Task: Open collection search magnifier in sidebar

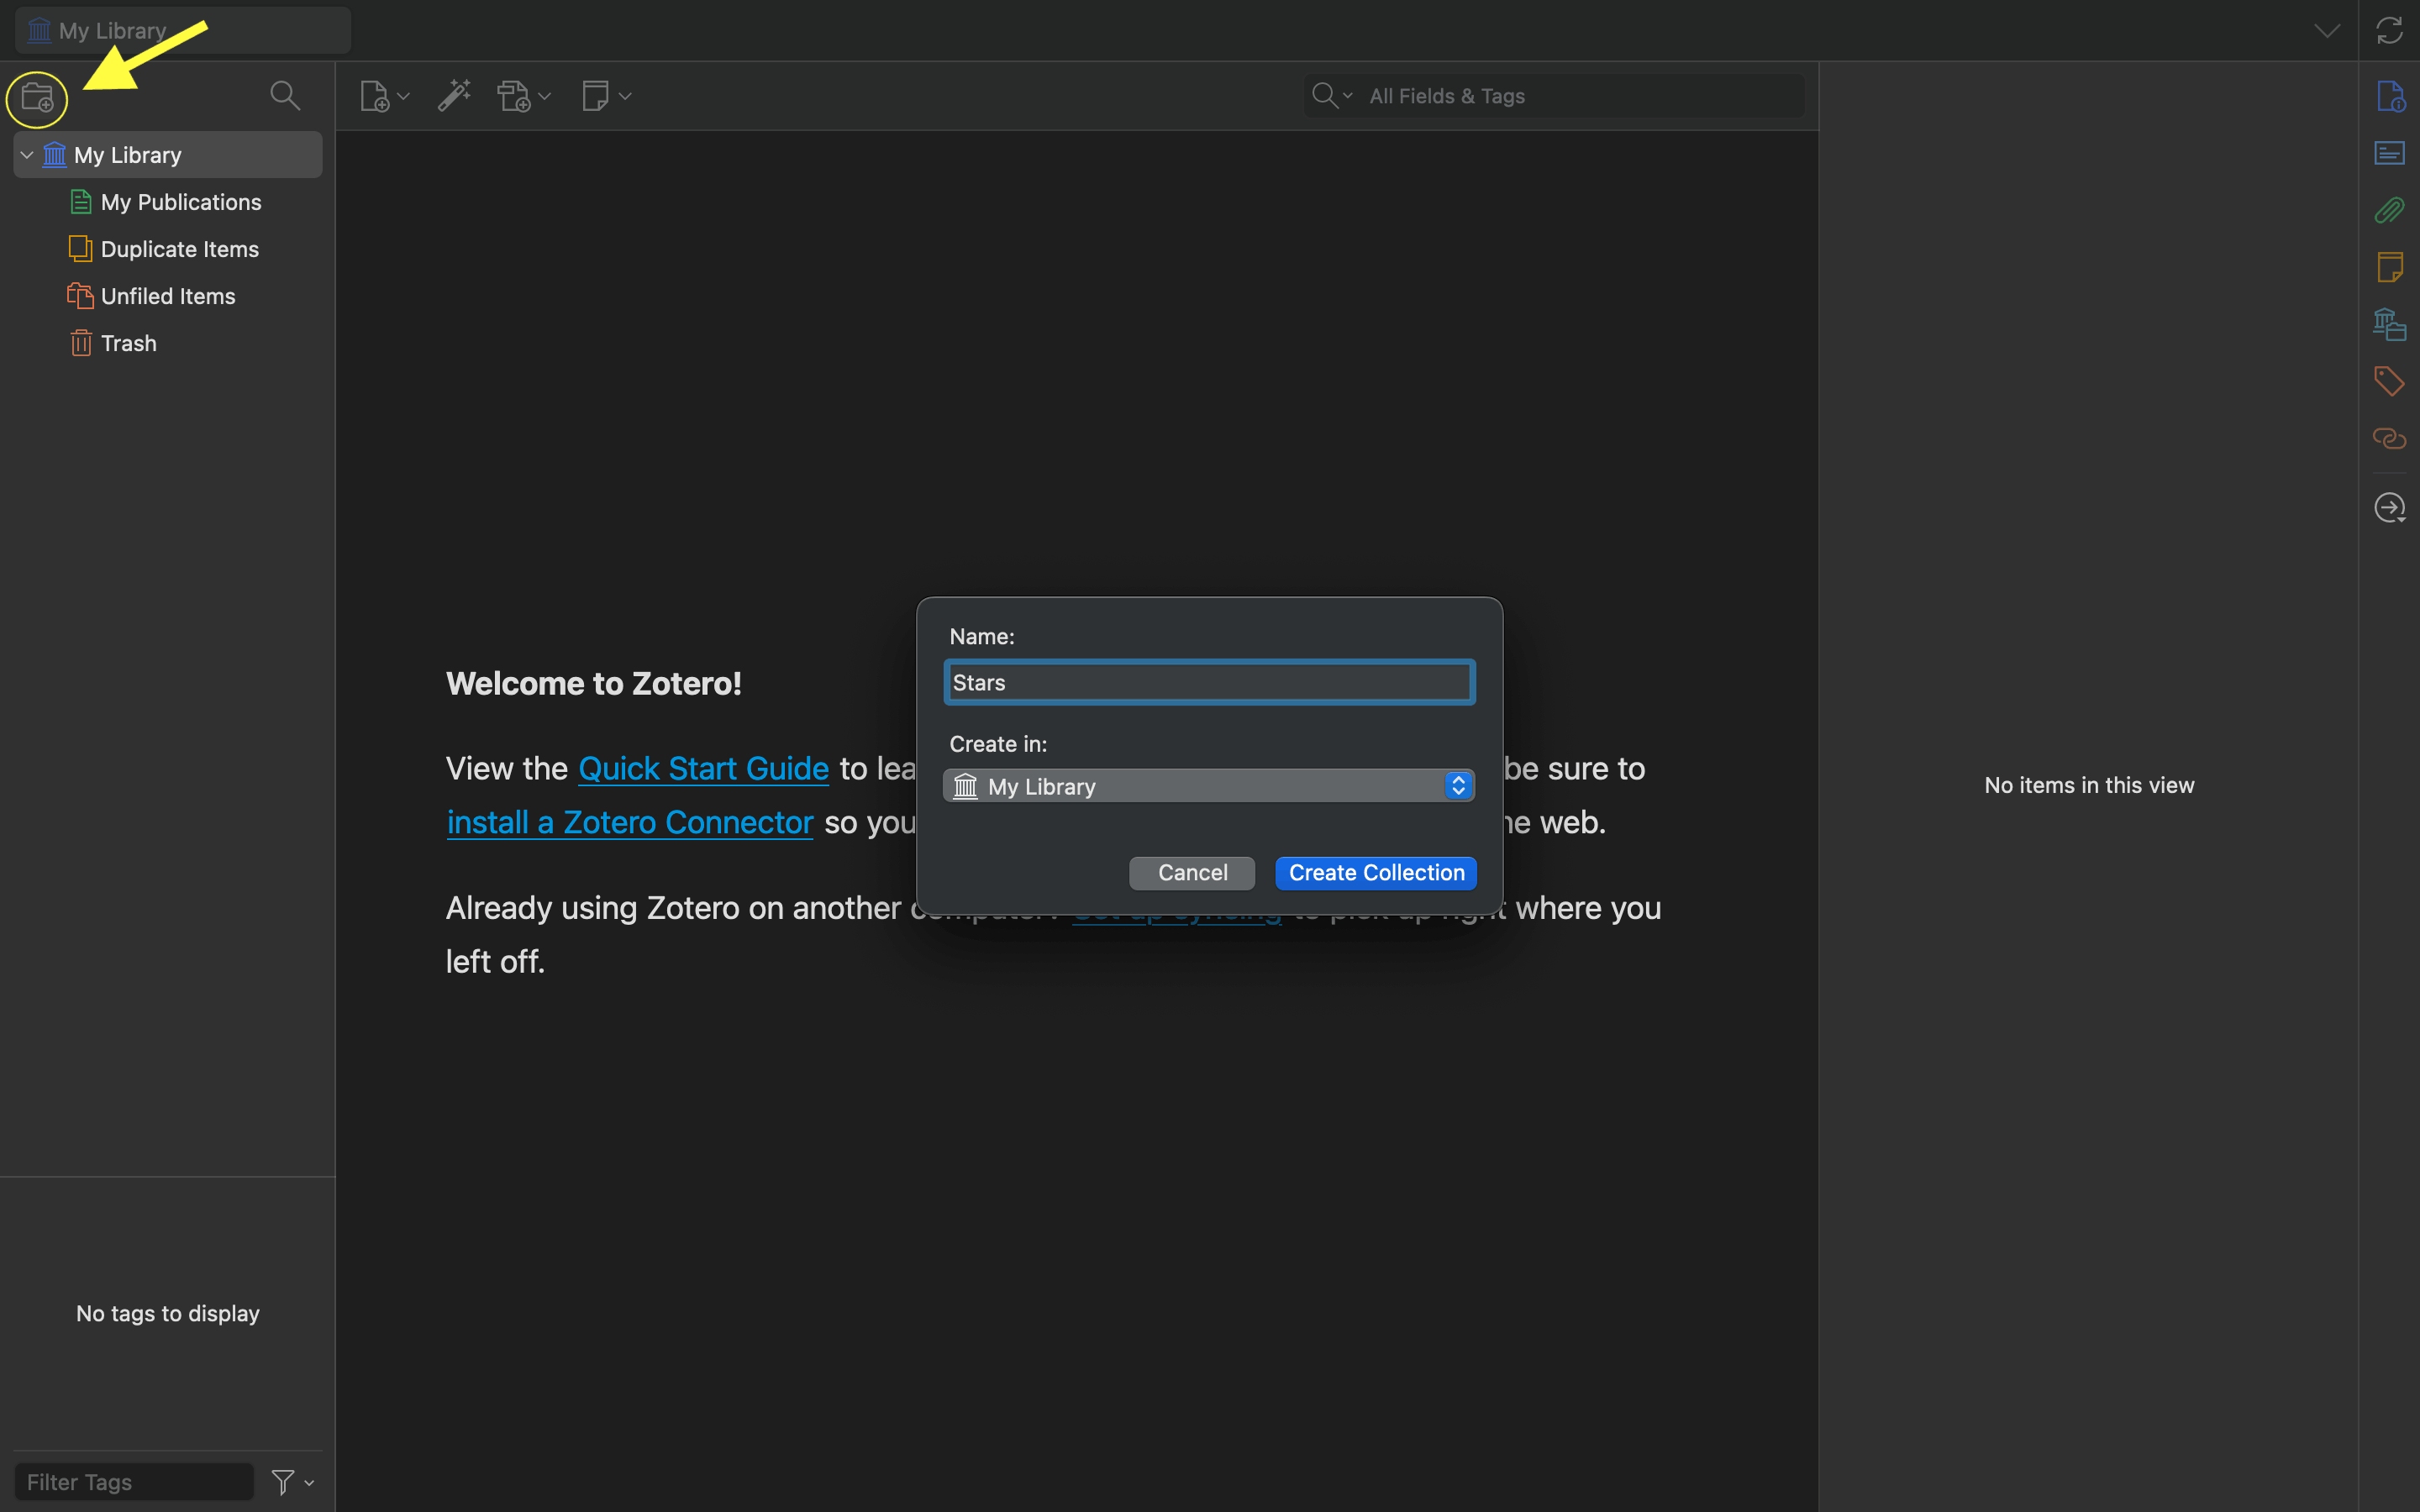Action: click(285, 96)
